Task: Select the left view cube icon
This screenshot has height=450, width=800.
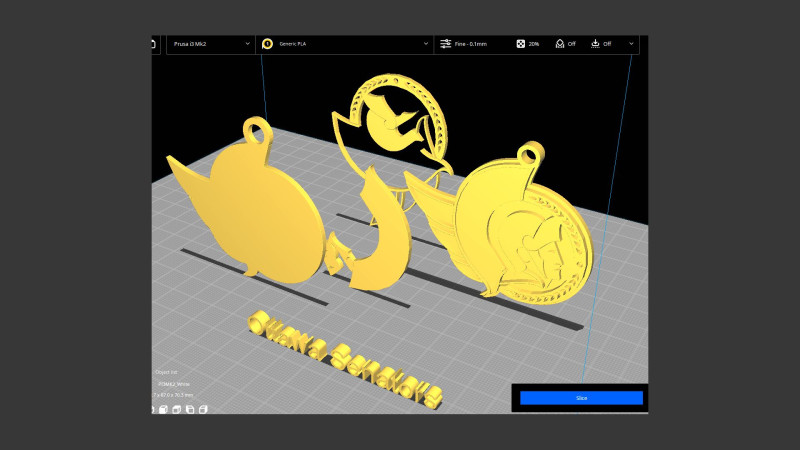Action: click(190, 408)
